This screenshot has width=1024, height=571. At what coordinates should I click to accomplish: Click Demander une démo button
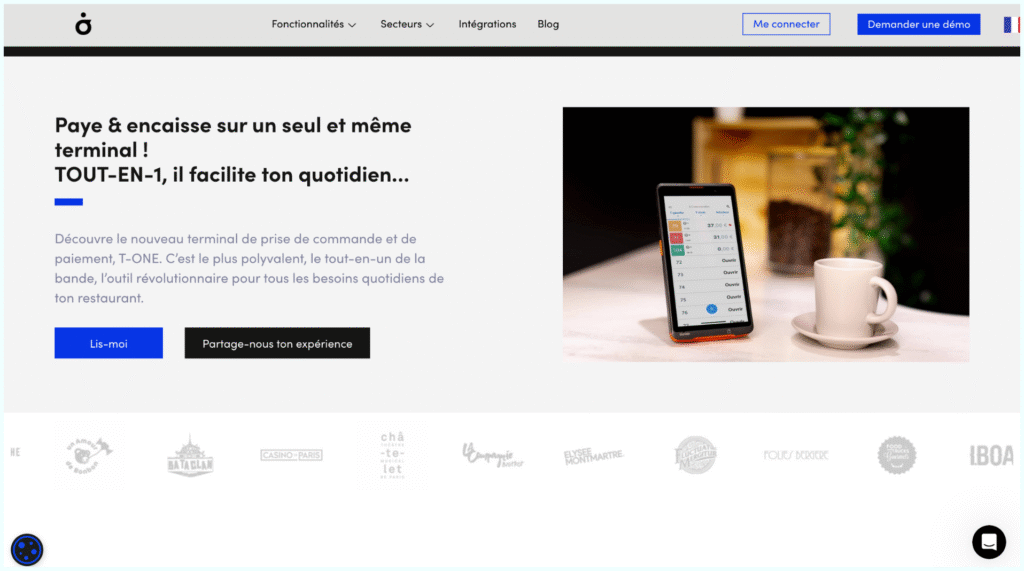click(918, 24)
